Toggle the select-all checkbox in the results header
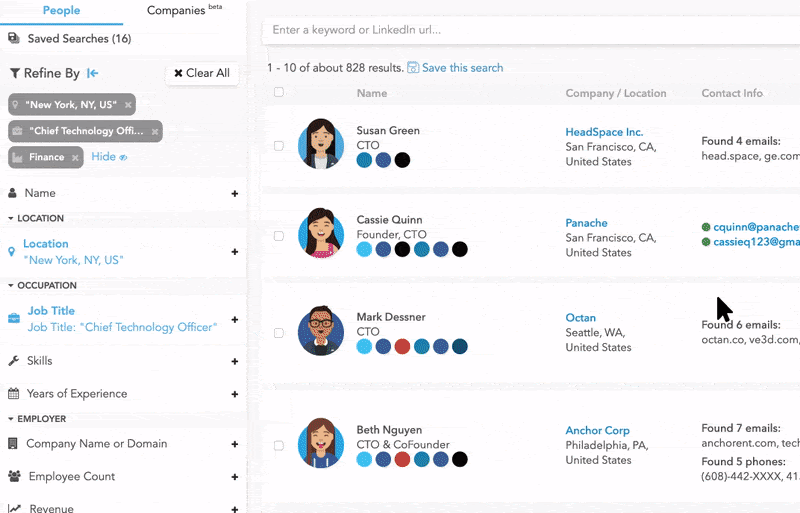The width and height of the screenshot is (800, 513). click(279, 92)
